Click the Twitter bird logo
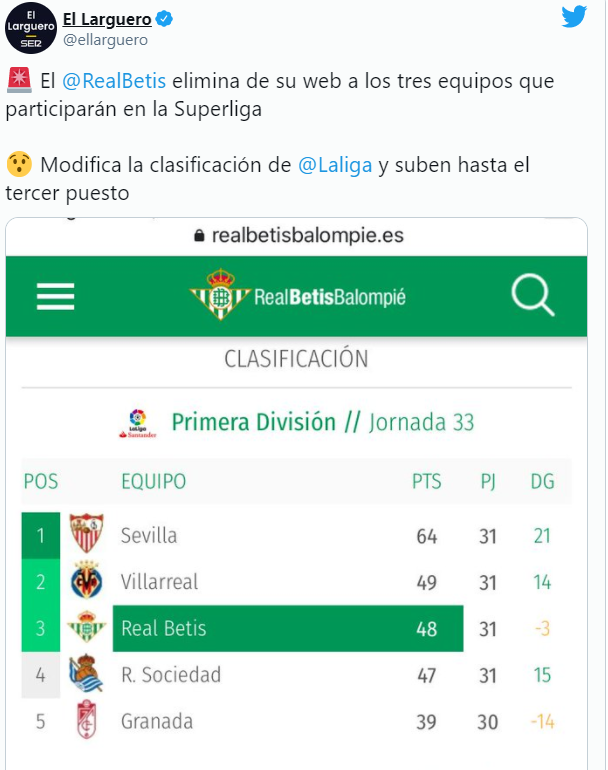608x770 pixels. pos(574,17)
